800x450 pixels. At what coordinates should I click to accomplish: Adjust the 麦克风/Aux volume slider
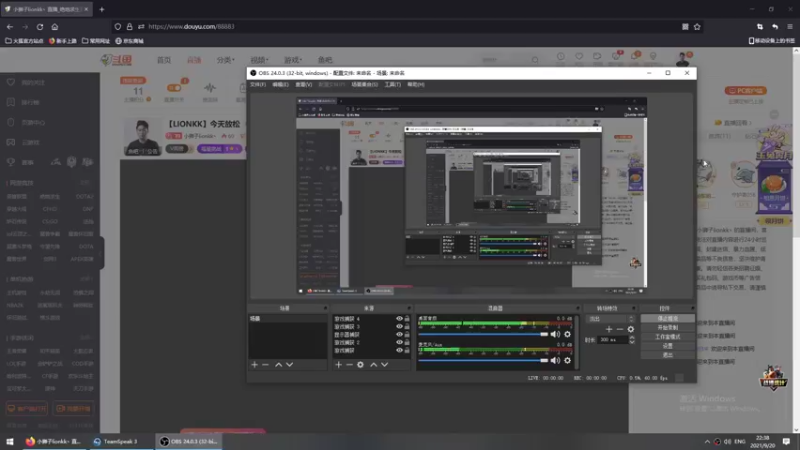[x=483, y=360]
